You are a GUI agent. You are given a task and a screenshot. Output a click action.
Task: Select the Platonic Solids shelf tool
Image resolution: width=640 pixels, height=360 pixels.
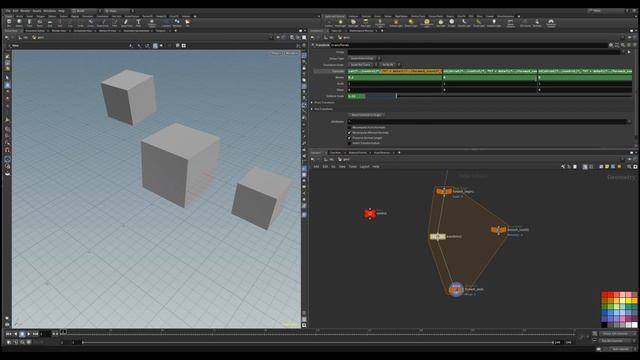coord(152,23)
